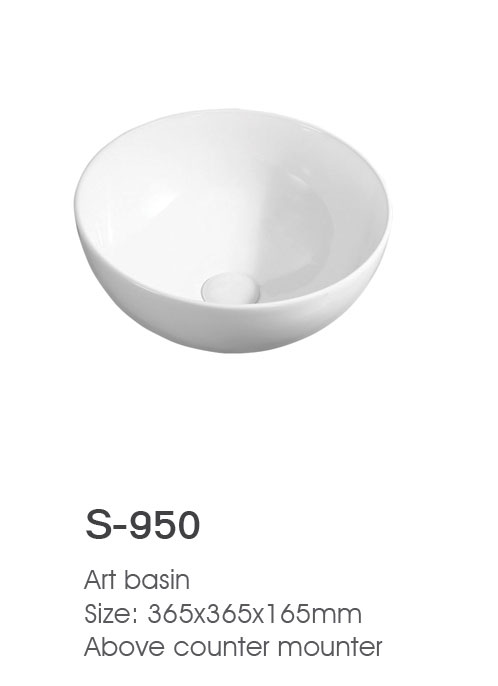Click the word "counter" in the description

[x=221, y=648]
